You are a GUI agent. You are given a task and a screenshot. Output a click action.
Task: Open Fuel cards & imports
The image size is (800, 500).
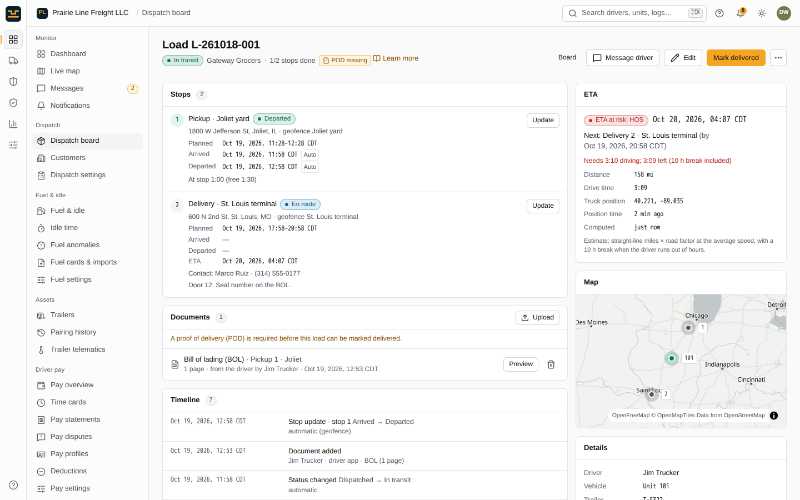(87, 262)
